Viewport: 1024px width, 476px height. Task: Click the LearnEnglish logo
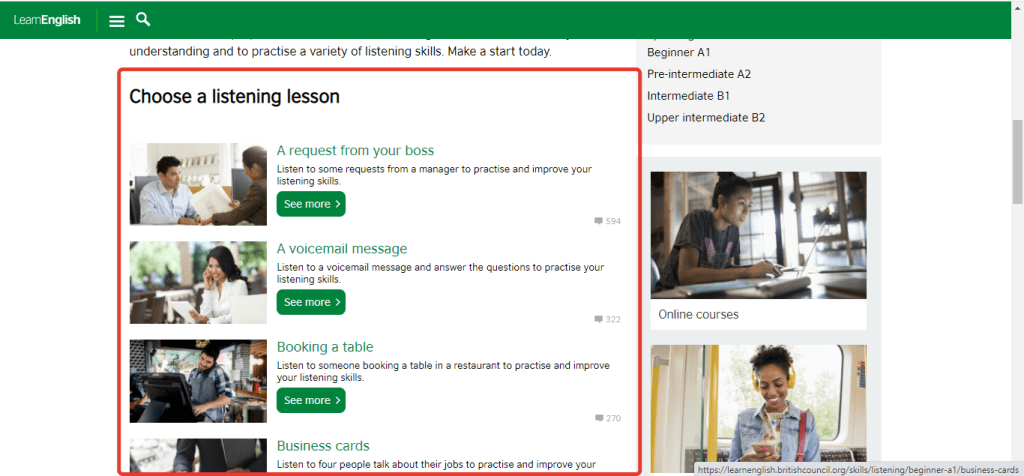pyautogui.click(x=47, y=20)
